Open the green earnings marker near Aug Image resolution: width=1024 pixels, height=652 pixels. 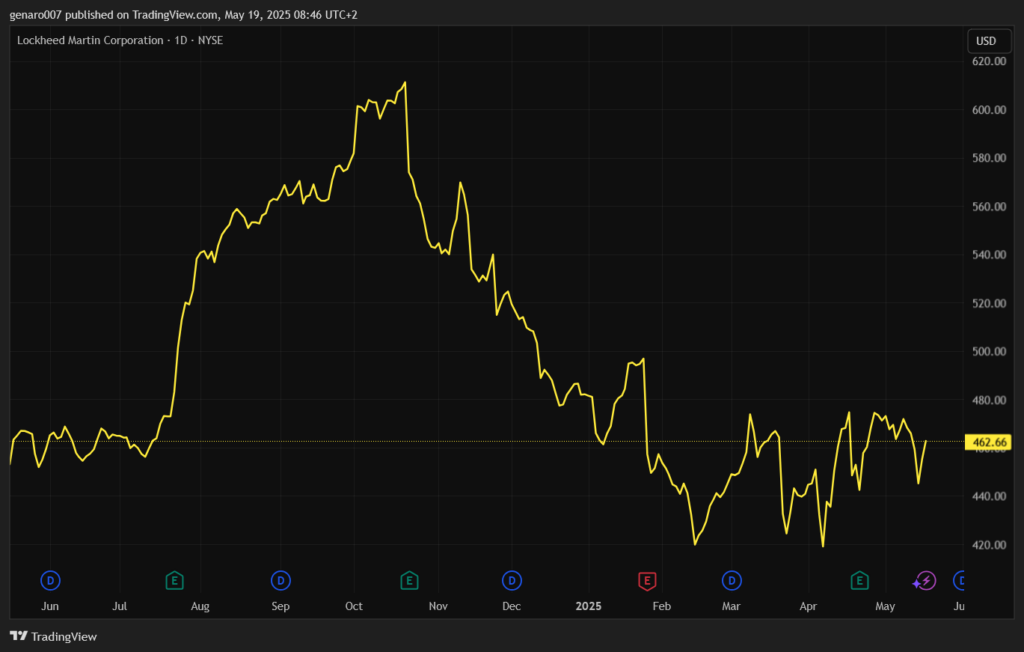(175, 580)
